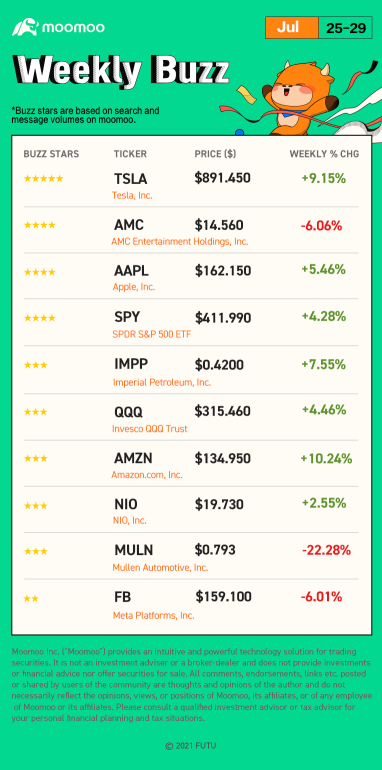Click the two-star rating beside FB

(31, 599)
